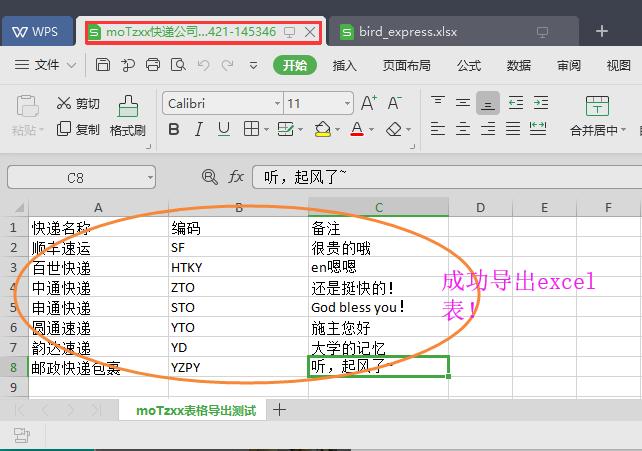Viewport: 642px width, 451px height.
Task: Click the Merge and Center (合并居中) icon
Action: (x=597, y=106)
